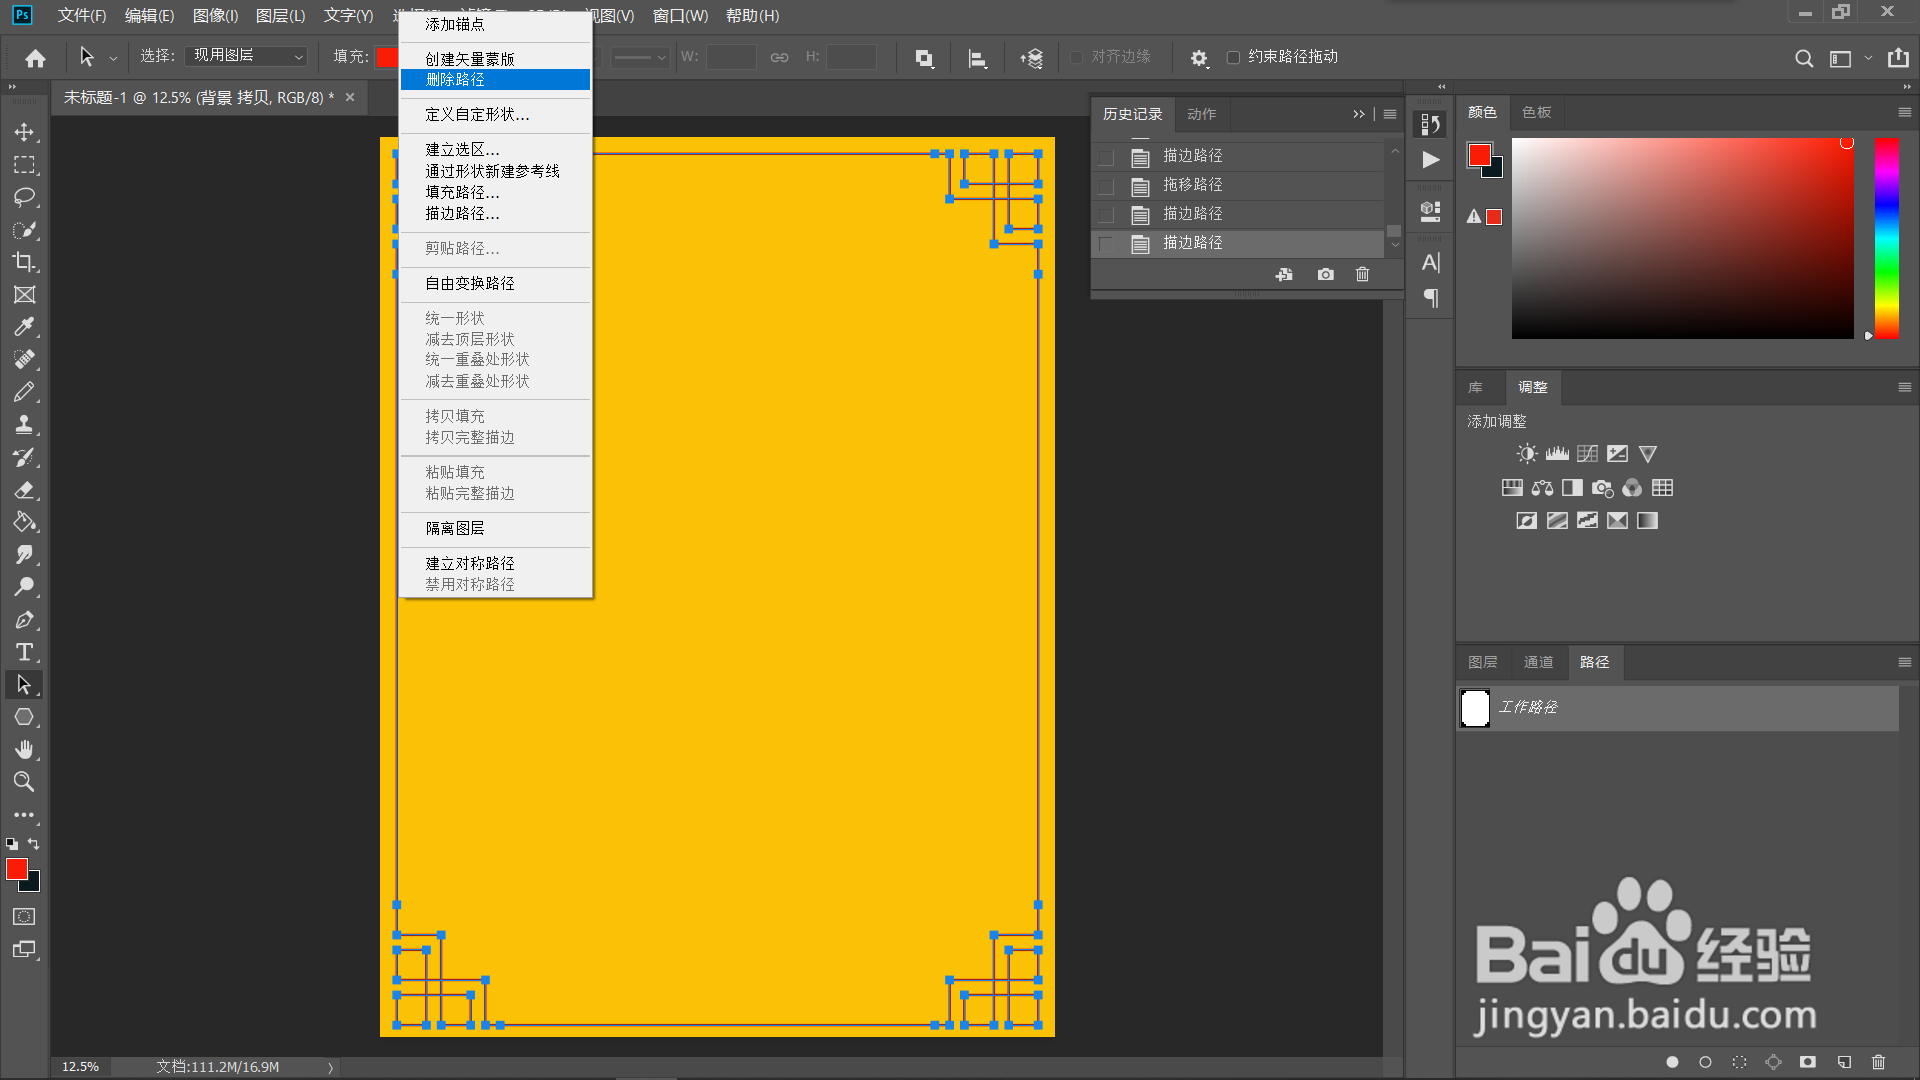Switch to the 图层 panel tab
Screen dimensions: 1920x1080
pos(1482,662)
